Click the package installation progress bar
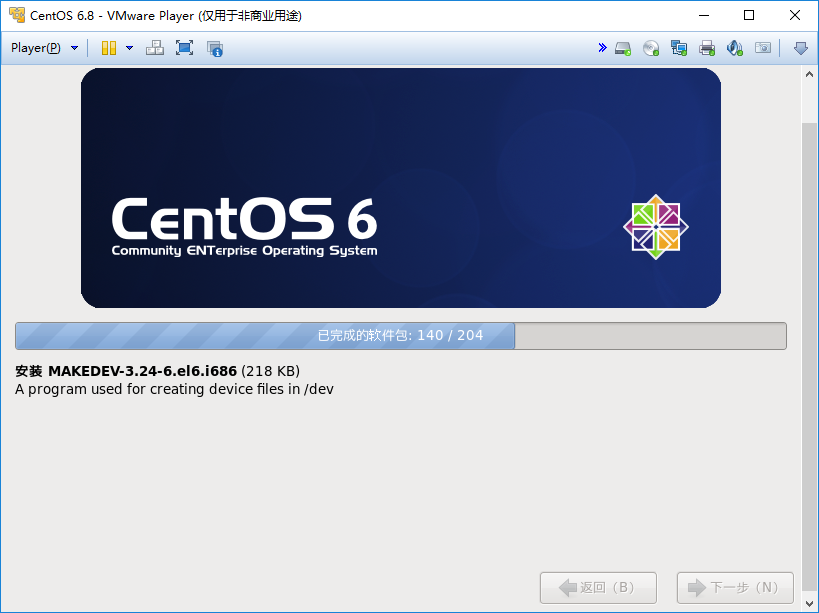 click(x=401, y=336)
